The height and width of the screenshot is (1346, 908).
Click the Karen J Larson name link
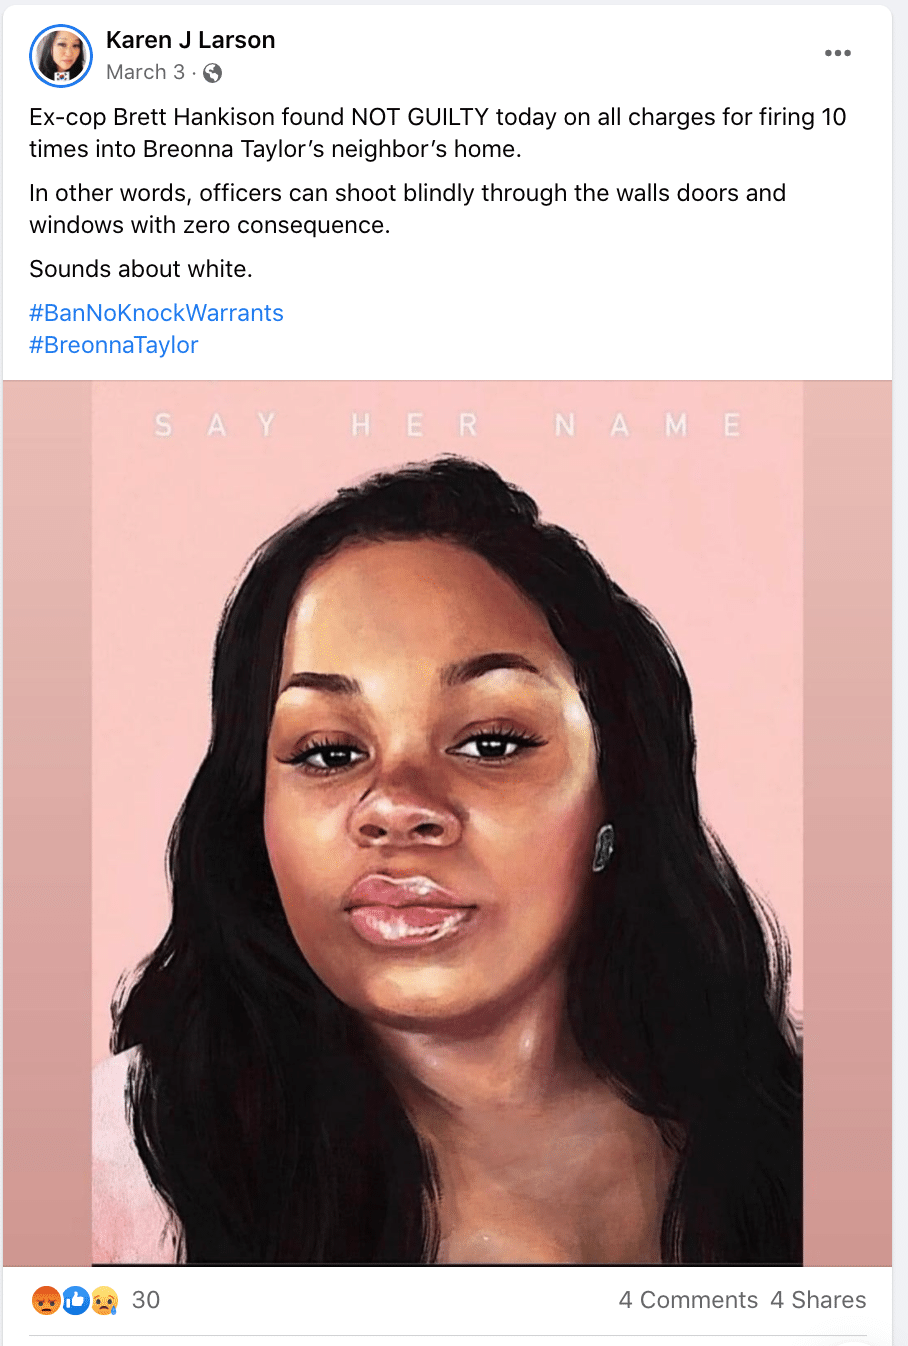(190, 40)
